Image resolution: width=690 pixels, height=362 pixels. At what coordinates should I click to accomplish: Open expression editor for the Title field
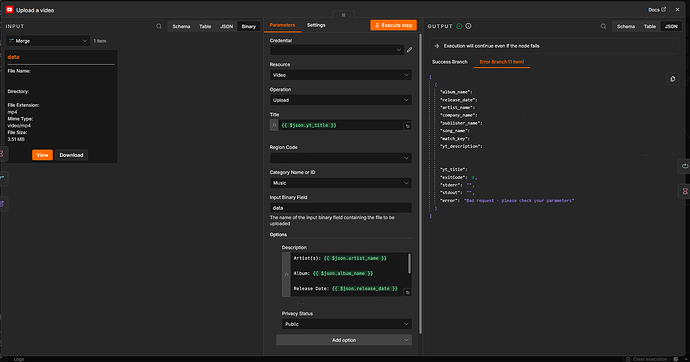(407, 126)
